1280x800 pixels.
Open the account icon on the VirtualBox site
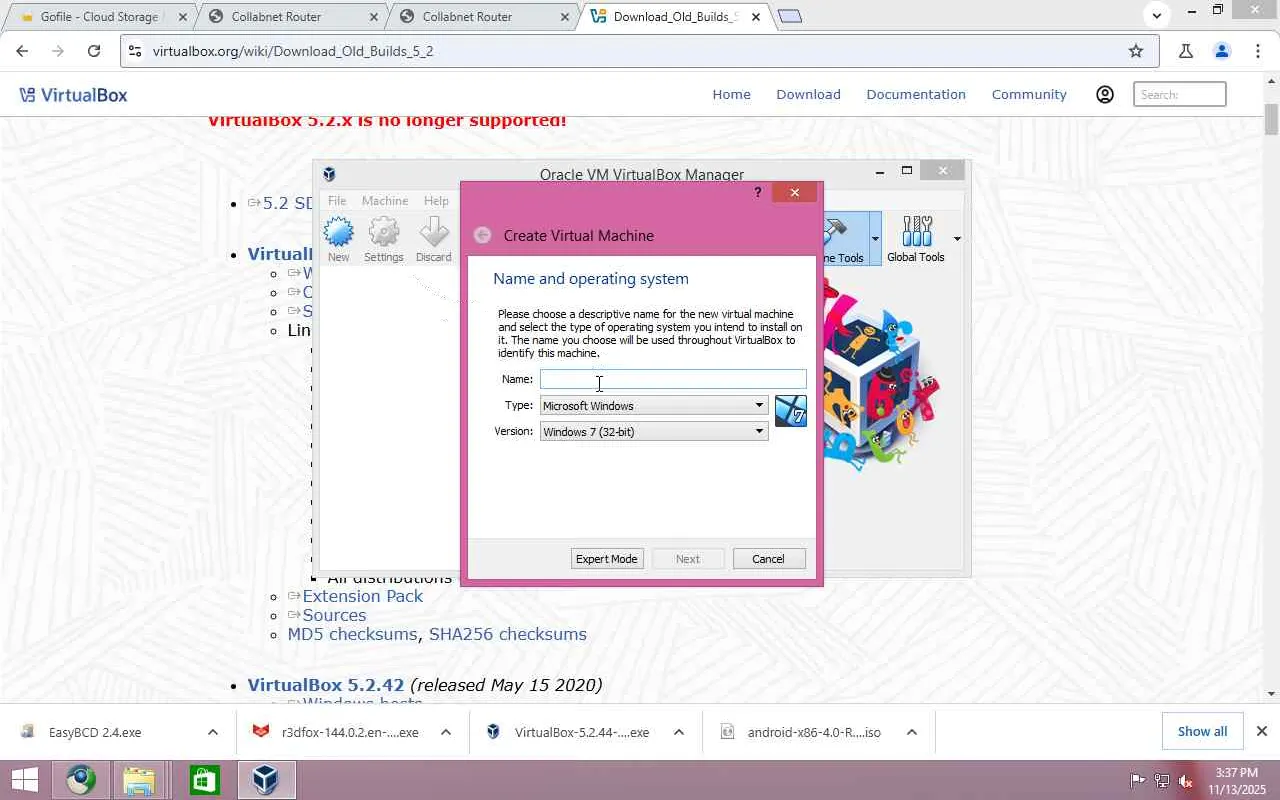click(x=1105, y=94)
